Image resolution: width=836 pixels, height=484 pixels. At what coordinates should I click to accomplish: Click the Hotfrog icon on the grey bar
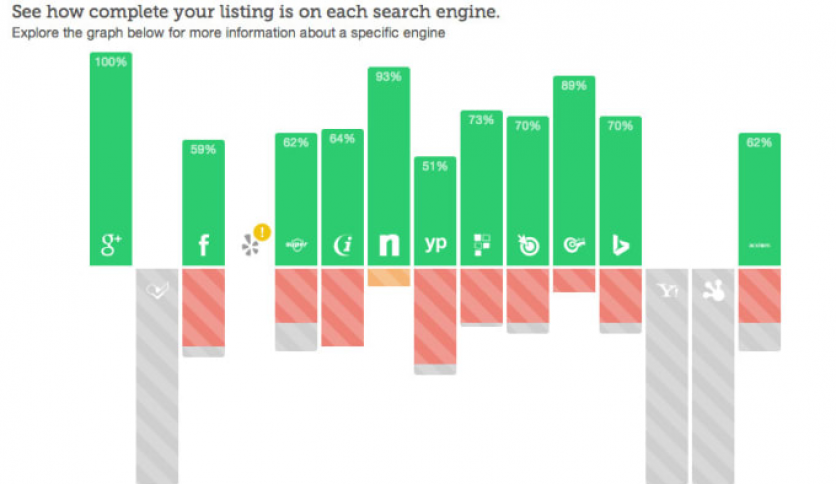point(713,291)
